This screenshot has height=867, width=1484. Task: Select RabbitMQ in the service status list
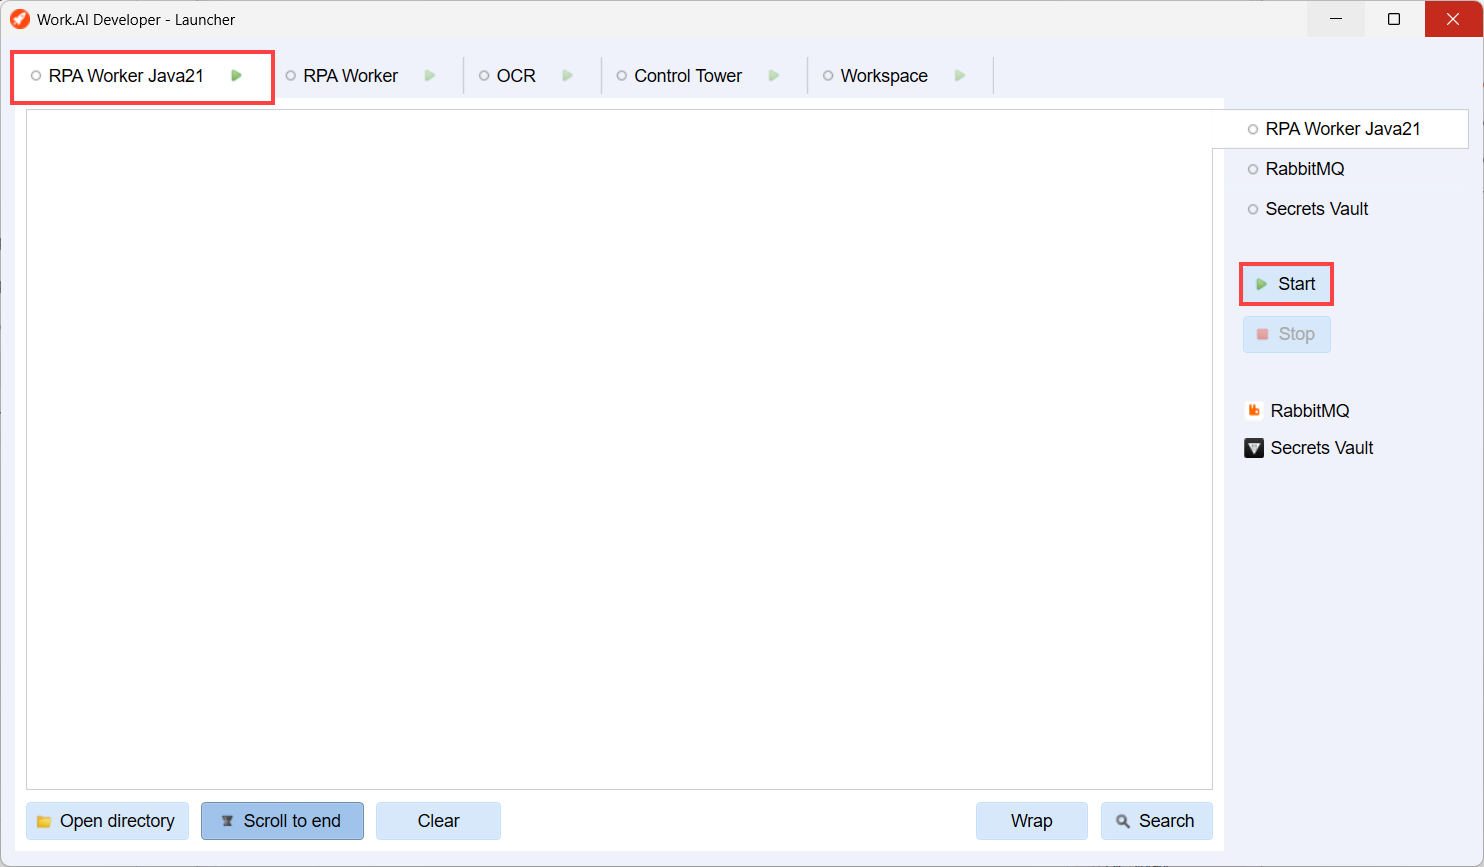[1304, 169]
